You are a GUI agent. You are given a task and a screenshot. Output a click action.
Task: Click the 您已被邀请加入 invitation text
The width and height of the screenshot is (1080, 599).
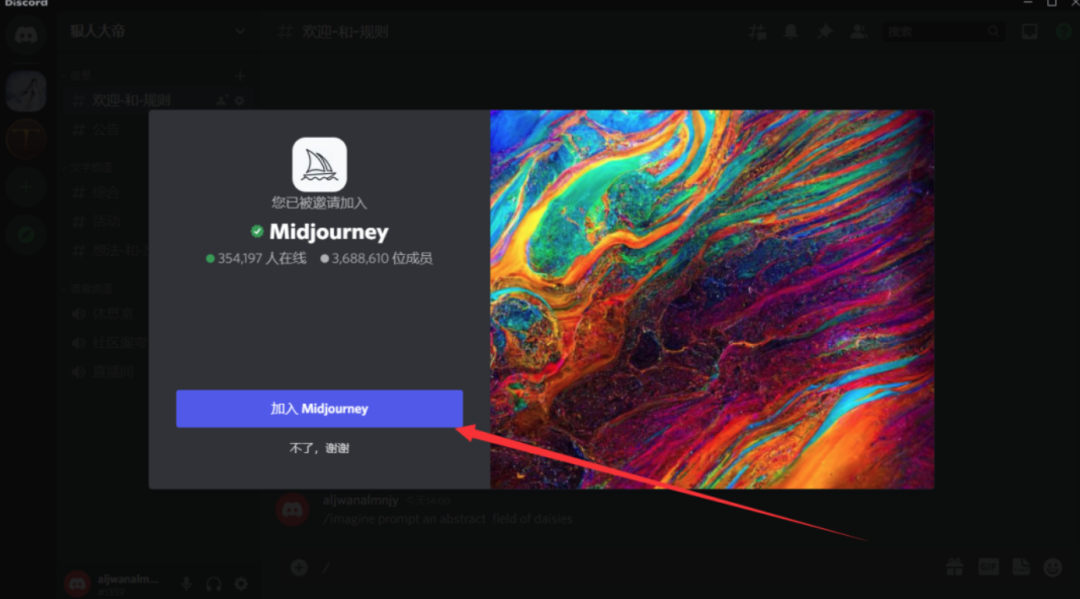[319, 203]
